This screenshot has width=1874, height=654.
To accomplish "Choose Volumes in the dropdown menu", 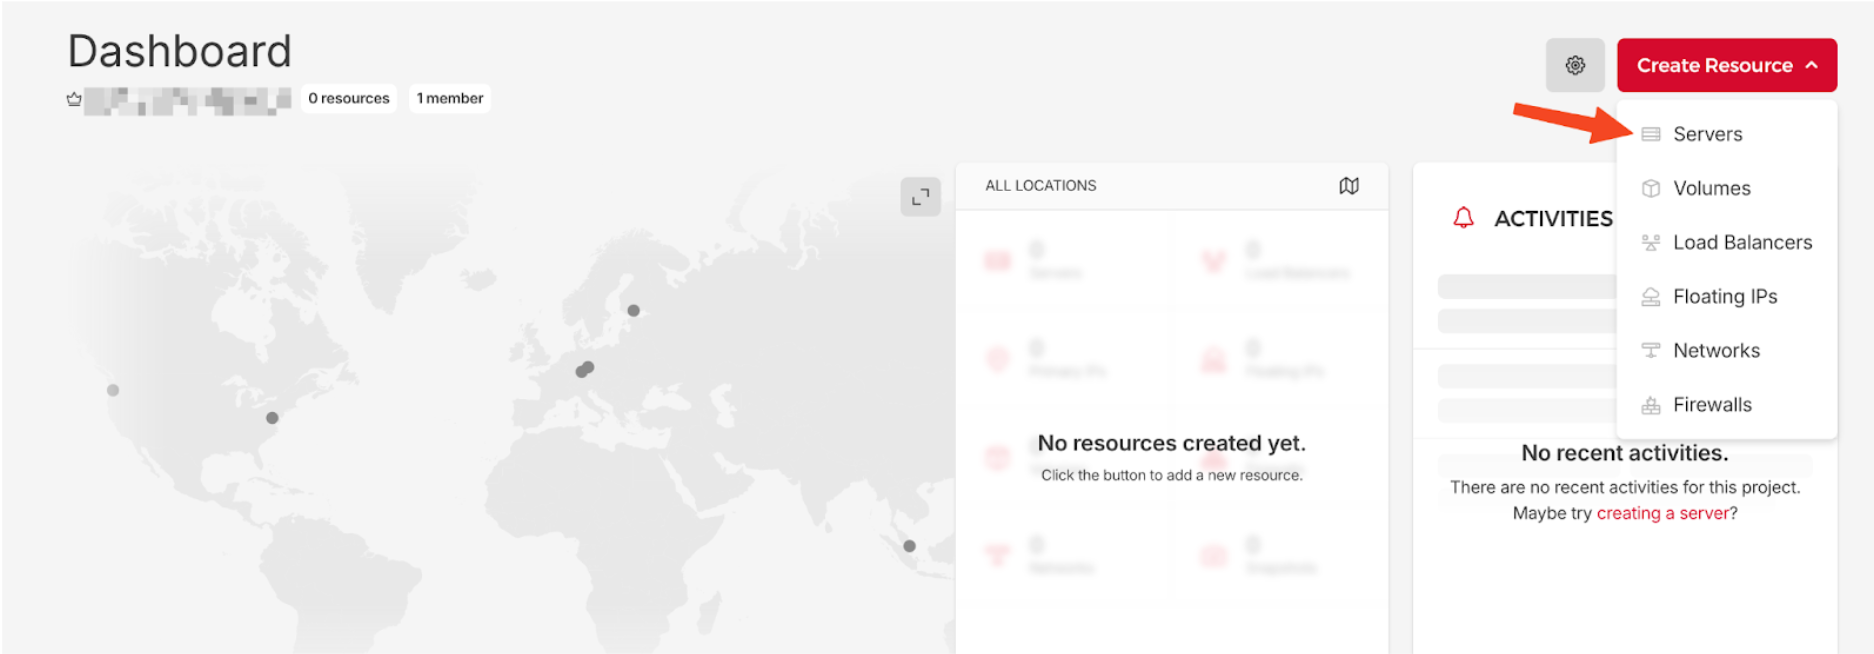I will [1711, 188].
